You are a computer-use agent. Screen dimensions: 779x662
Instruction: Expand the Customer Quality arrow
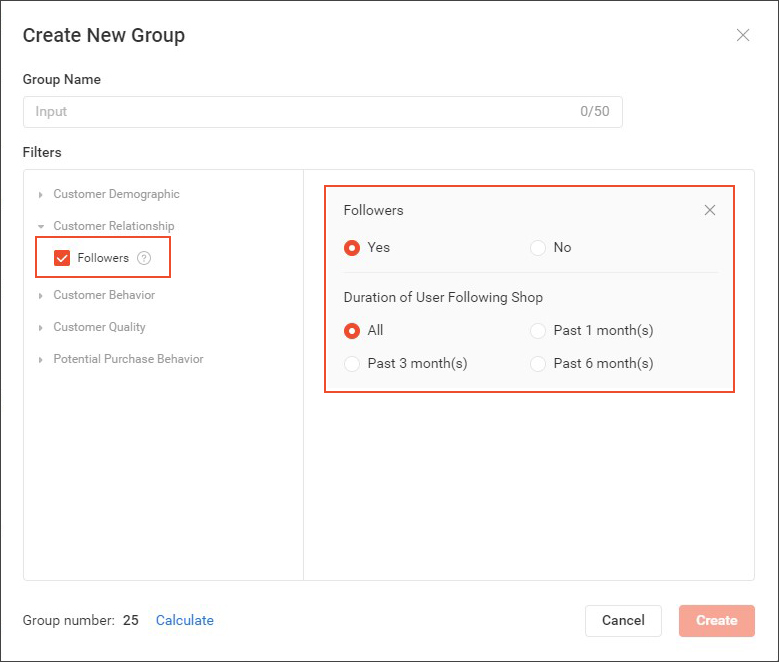pyautogui.click(x=41, y=327)
